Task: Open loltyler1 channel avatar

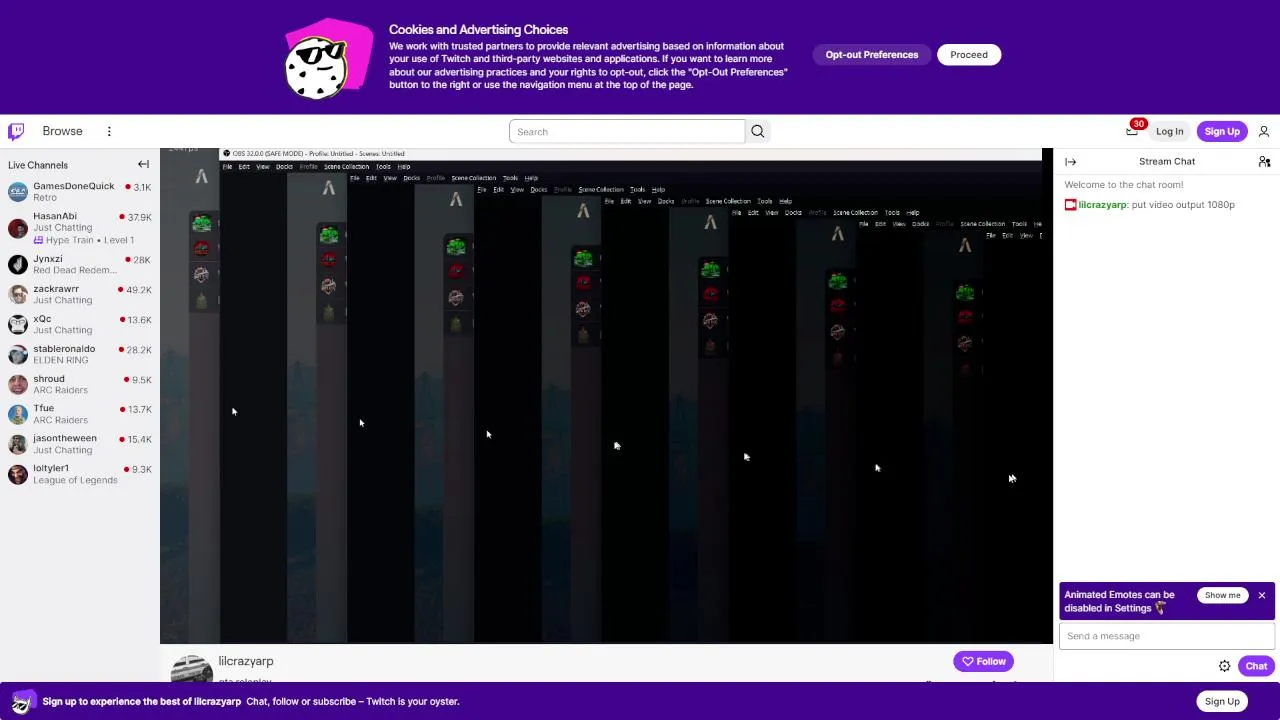Action: click(18, 474)
